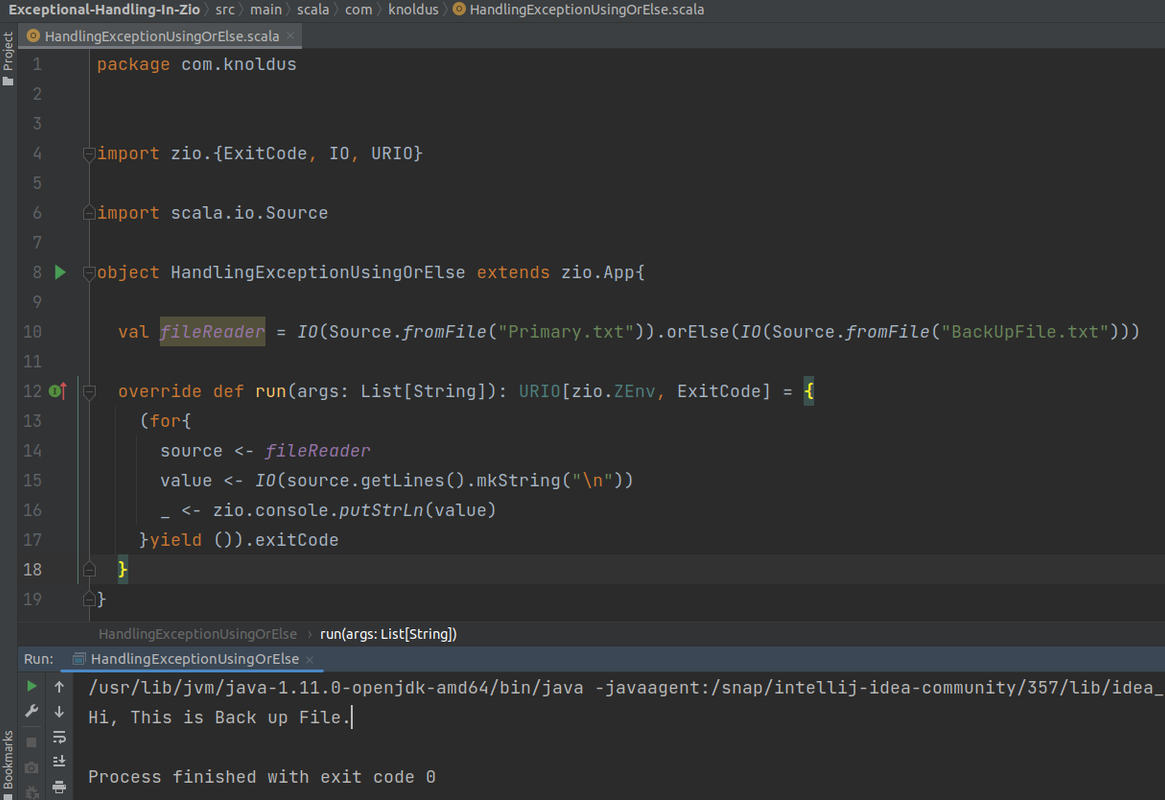Image resolution: width=1165 pixels, height=800 pixels.
Task: Click the dump threads camera icon
Action: pyautogui.click(x=31, y=767)
